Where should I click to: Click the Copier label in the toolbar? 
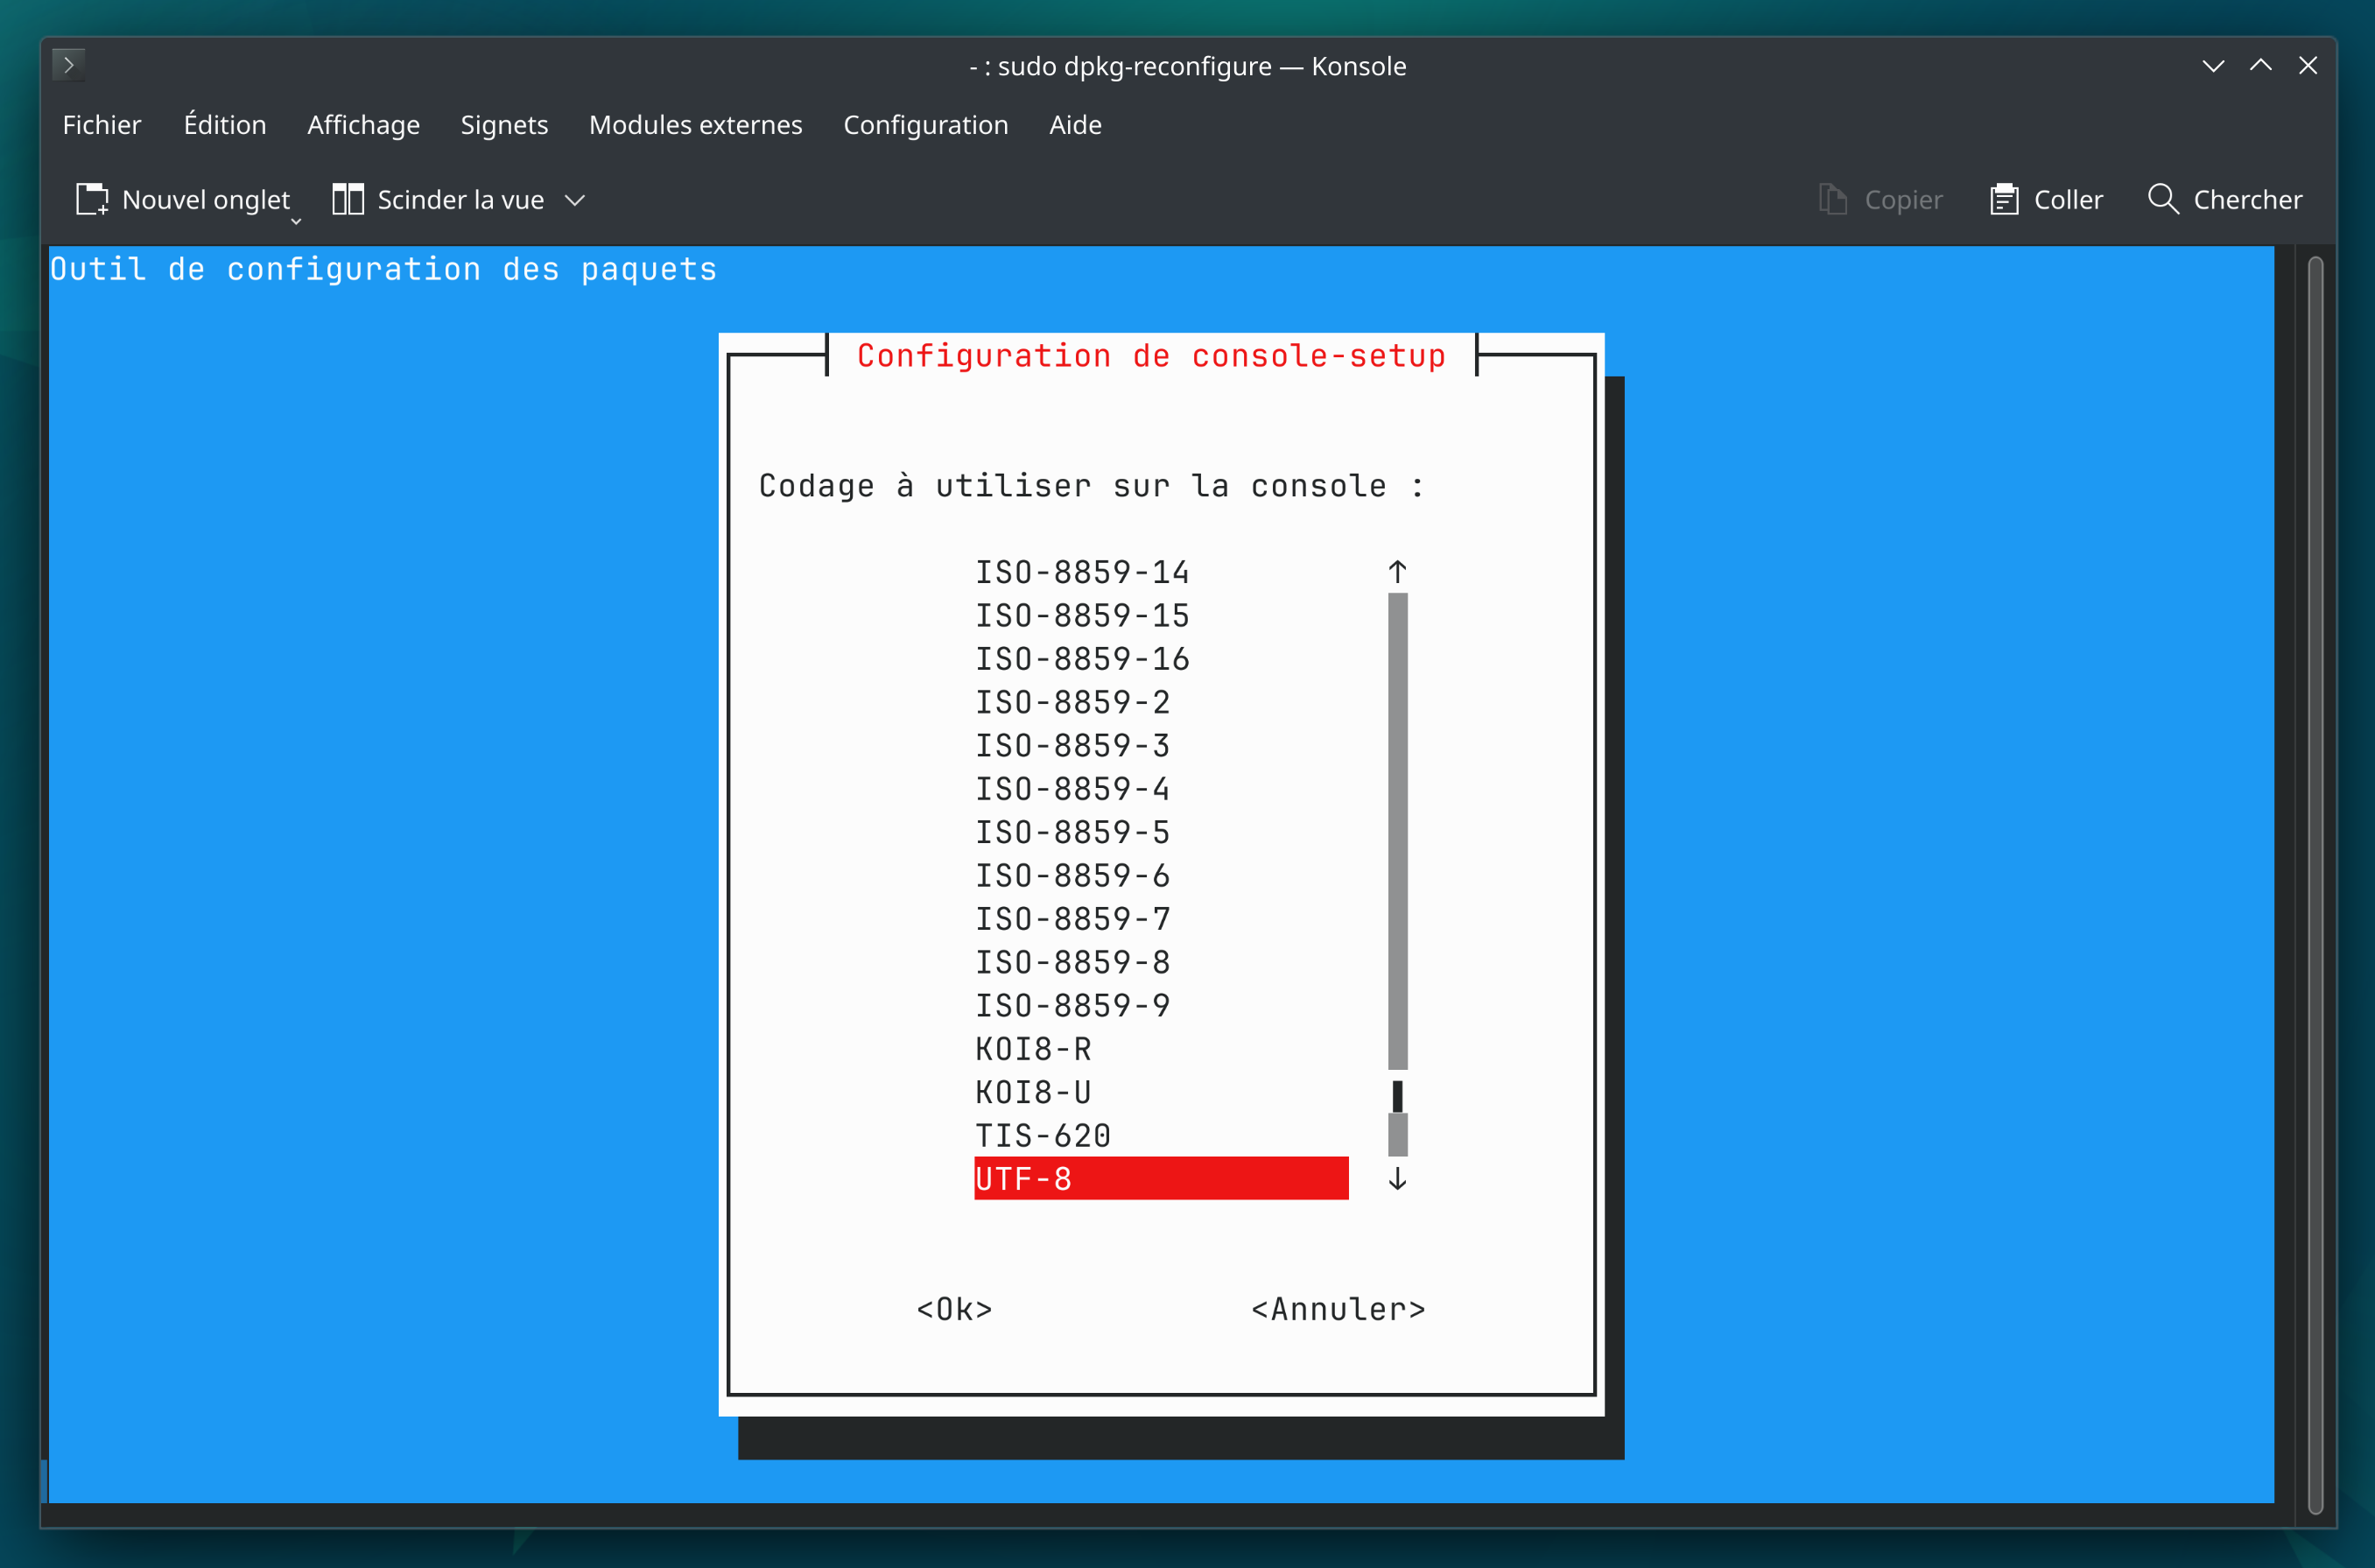(x=1903, y=200)
